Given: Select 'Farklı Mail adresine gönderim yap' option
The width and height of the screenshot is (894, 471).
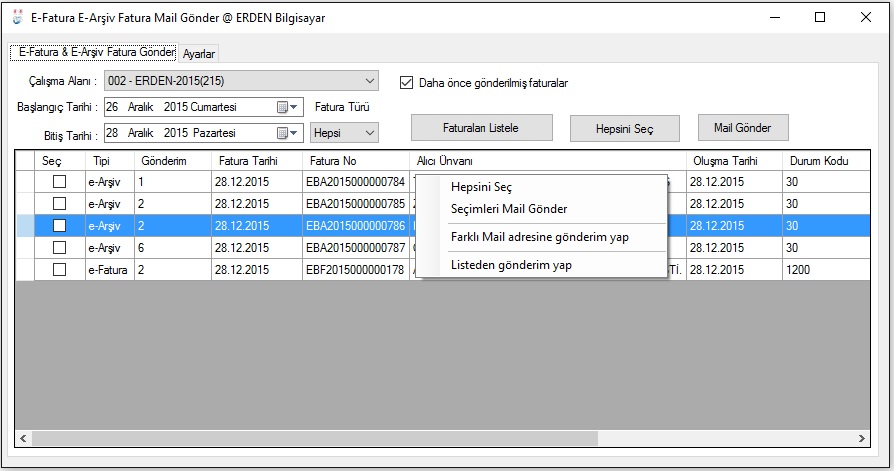Looking at the screenshot, I should pos(540,237).
